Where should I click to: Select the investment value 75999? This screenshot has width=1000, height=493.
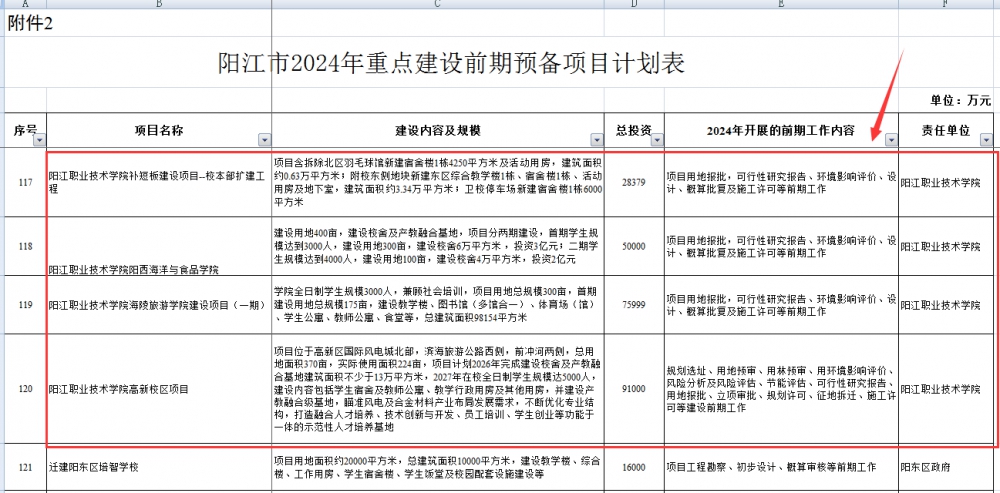pos(635,305)
